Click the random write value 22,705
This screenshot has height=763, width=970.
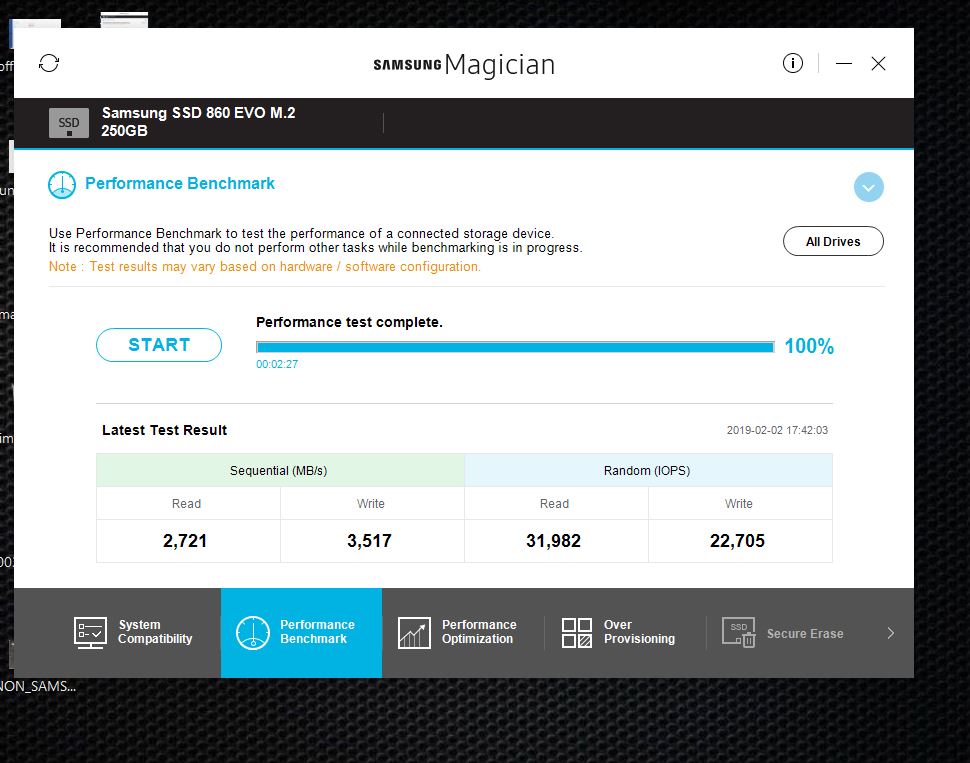[737, 541]
